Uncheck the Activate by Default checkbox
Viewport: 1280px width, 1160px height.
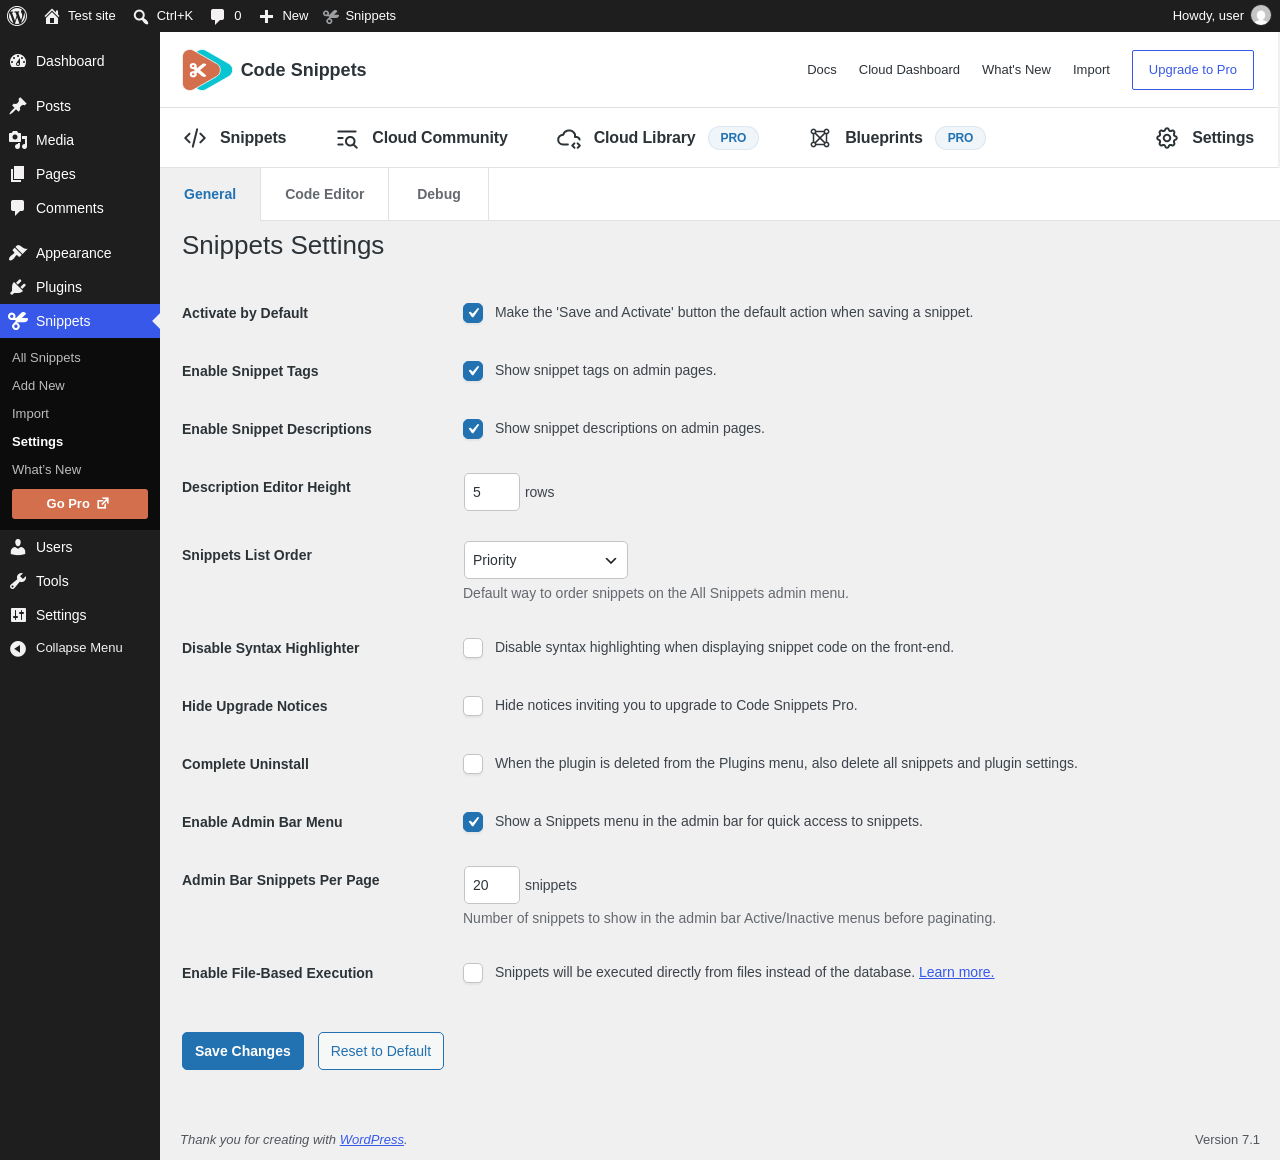(x=473, y=313)
